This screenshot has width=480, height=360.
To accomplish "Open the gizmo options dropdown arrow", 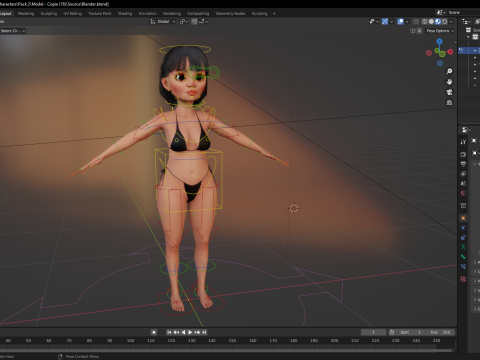I will tap(391, 21).
